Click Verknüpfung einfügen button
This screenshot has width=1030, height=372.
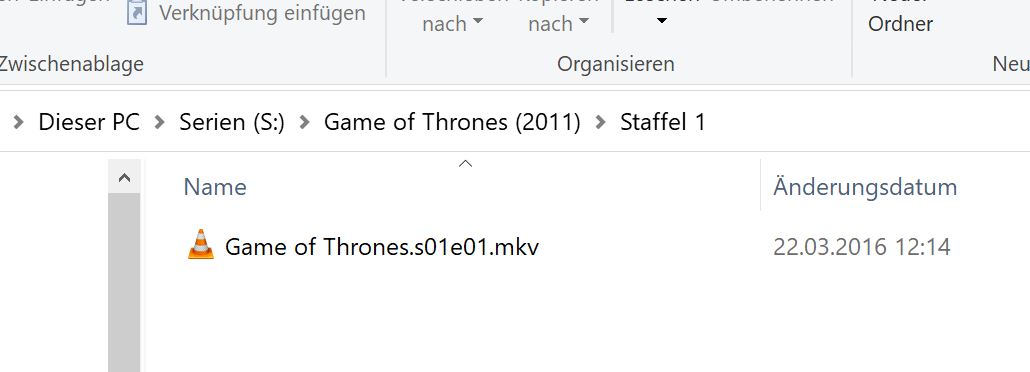click(x=246, y=12)
